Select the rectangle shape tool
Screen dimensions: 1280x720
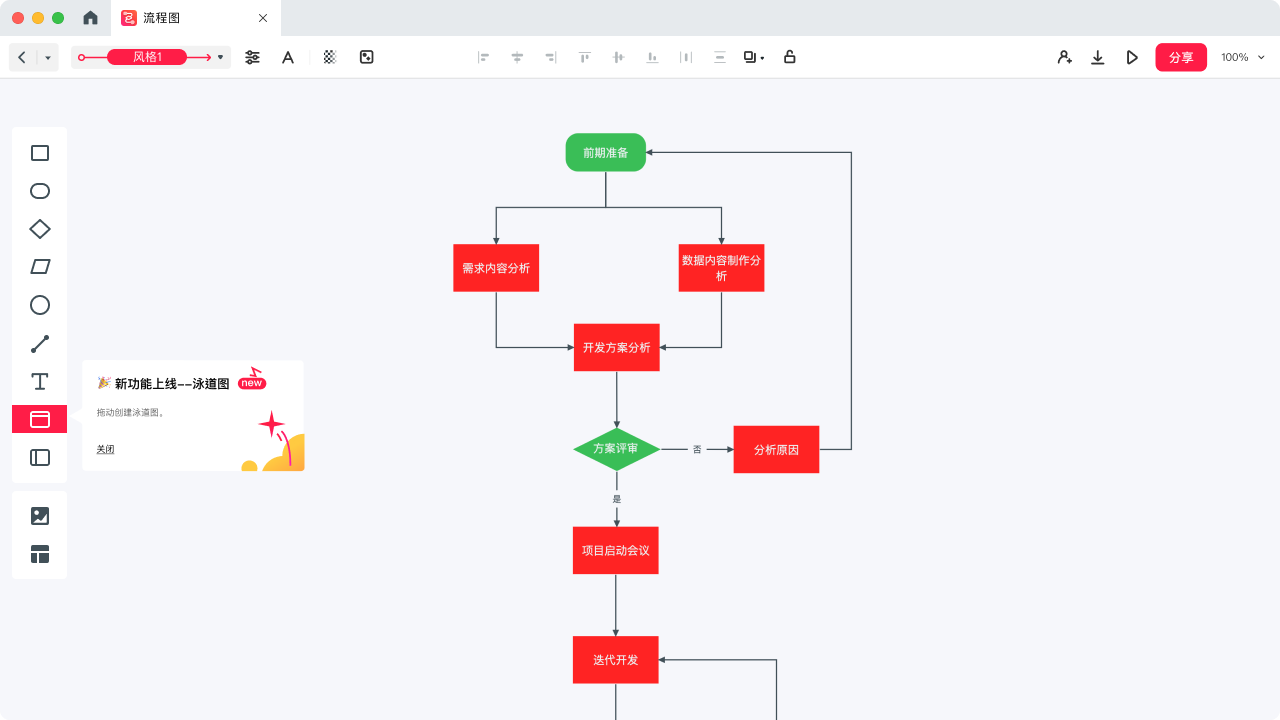(40, 153)
